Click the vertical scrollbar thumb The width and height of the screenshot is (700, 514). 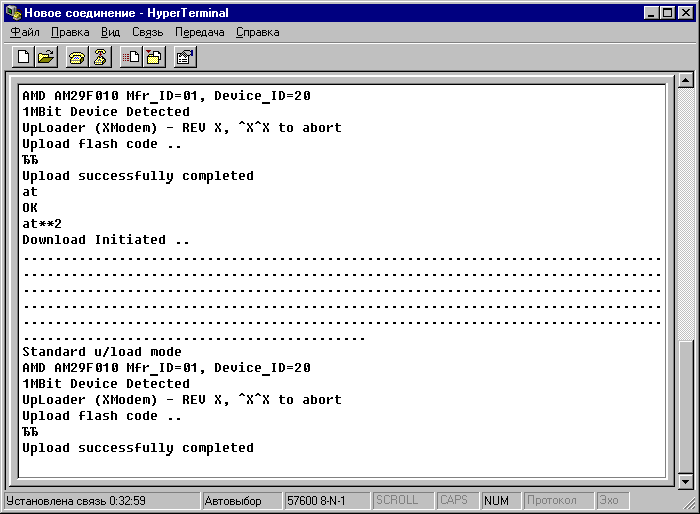tap(685, 406)
